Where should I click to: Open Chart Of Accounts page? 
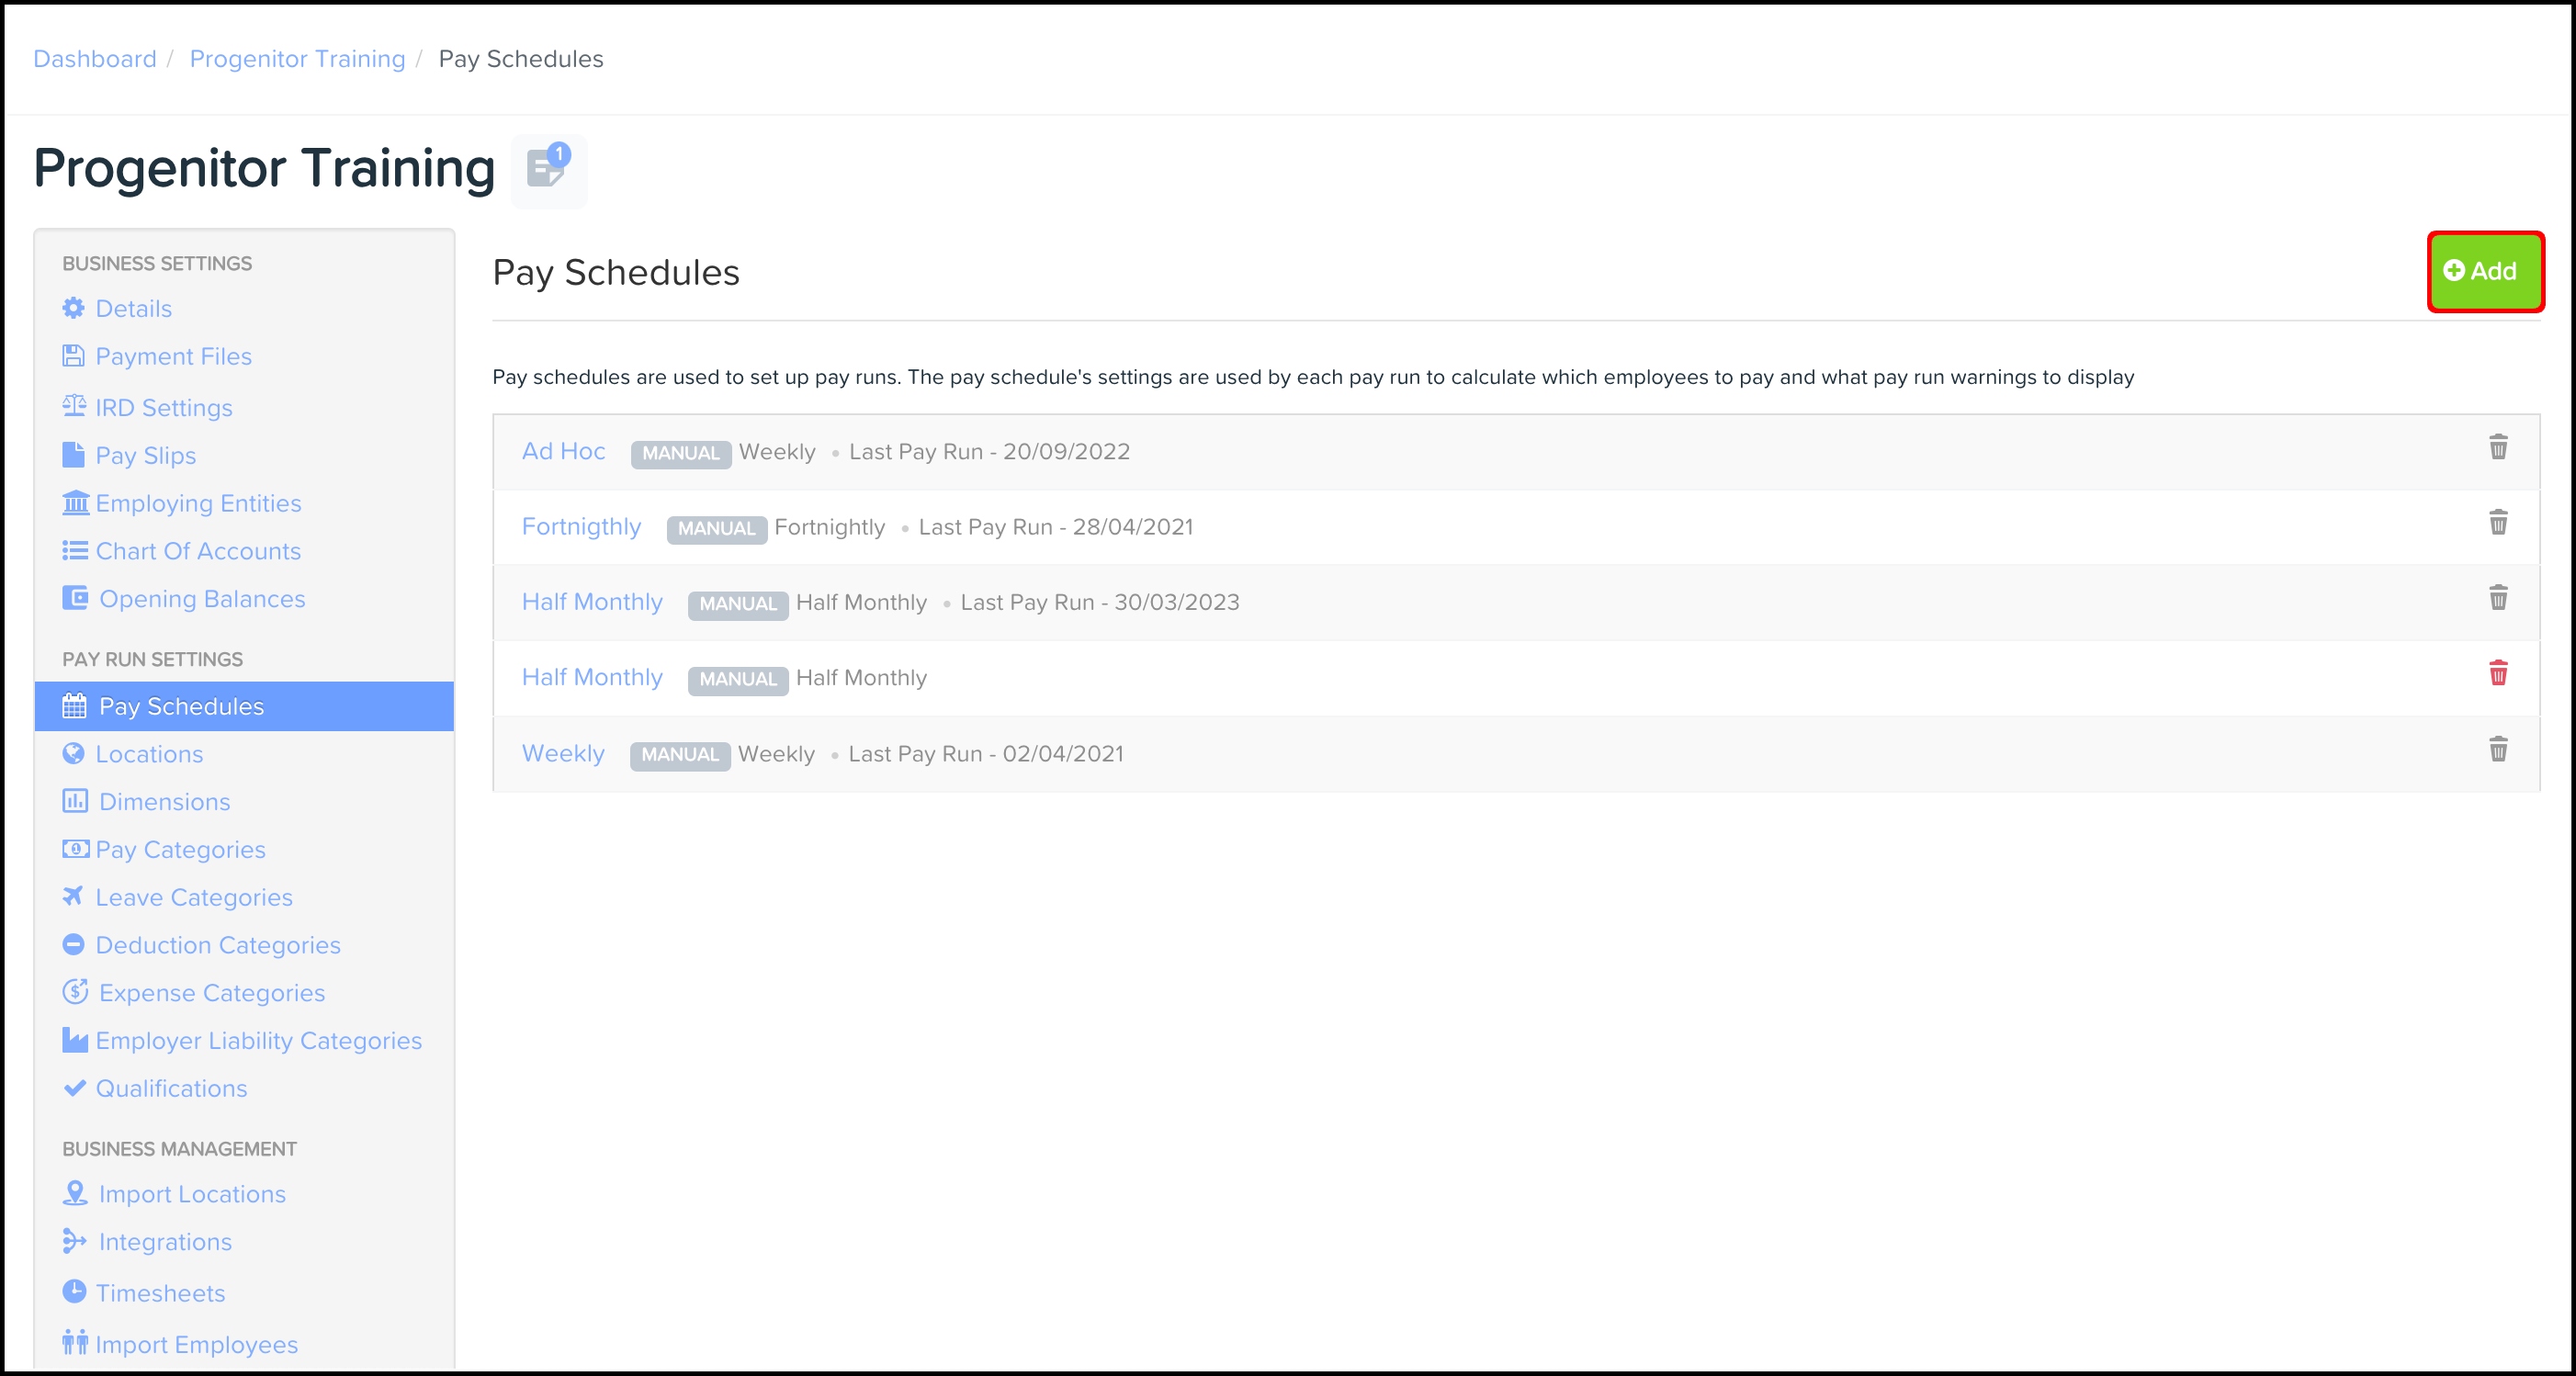pos(198,551)
